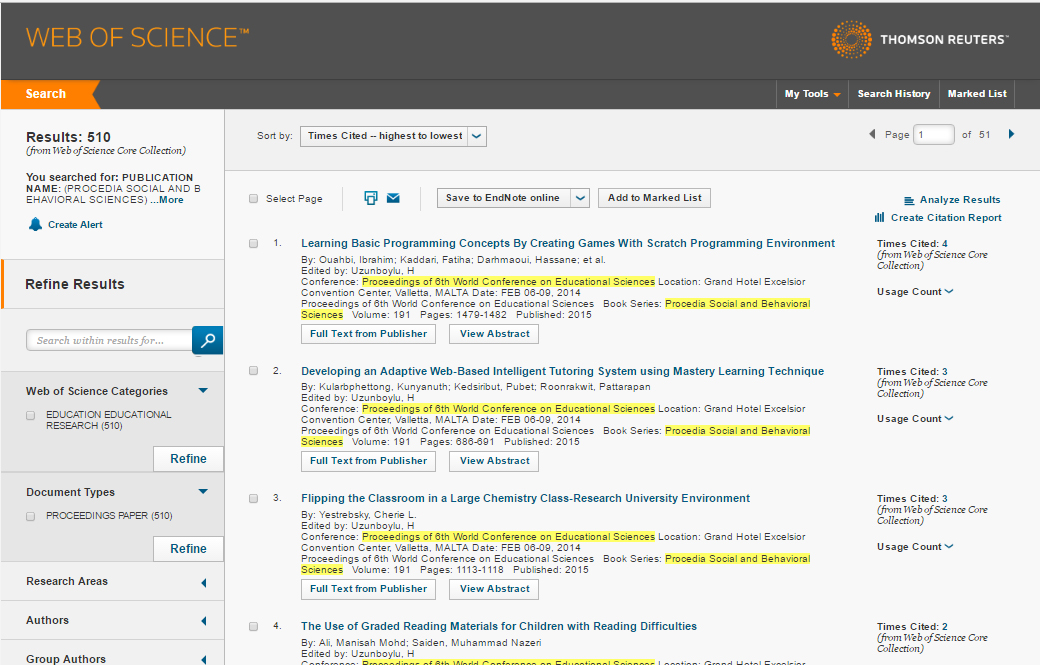Collapse Document Types section
This screenshot has height=665, width=1040.
pyautogui.click(x=203, y=491)
